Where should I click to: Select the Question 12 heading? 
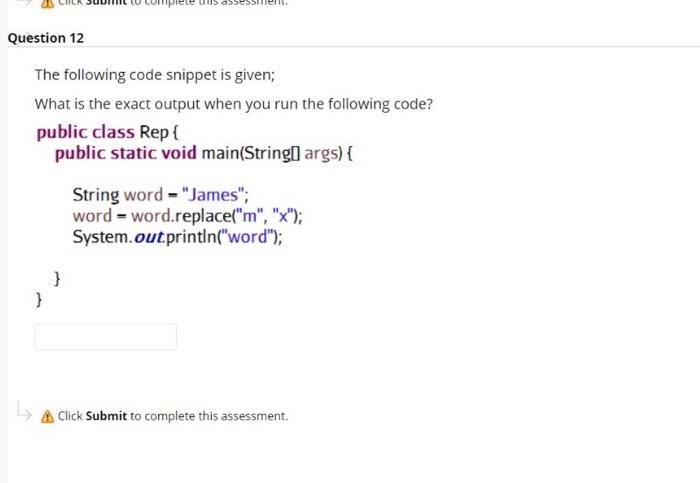(46, 38)
